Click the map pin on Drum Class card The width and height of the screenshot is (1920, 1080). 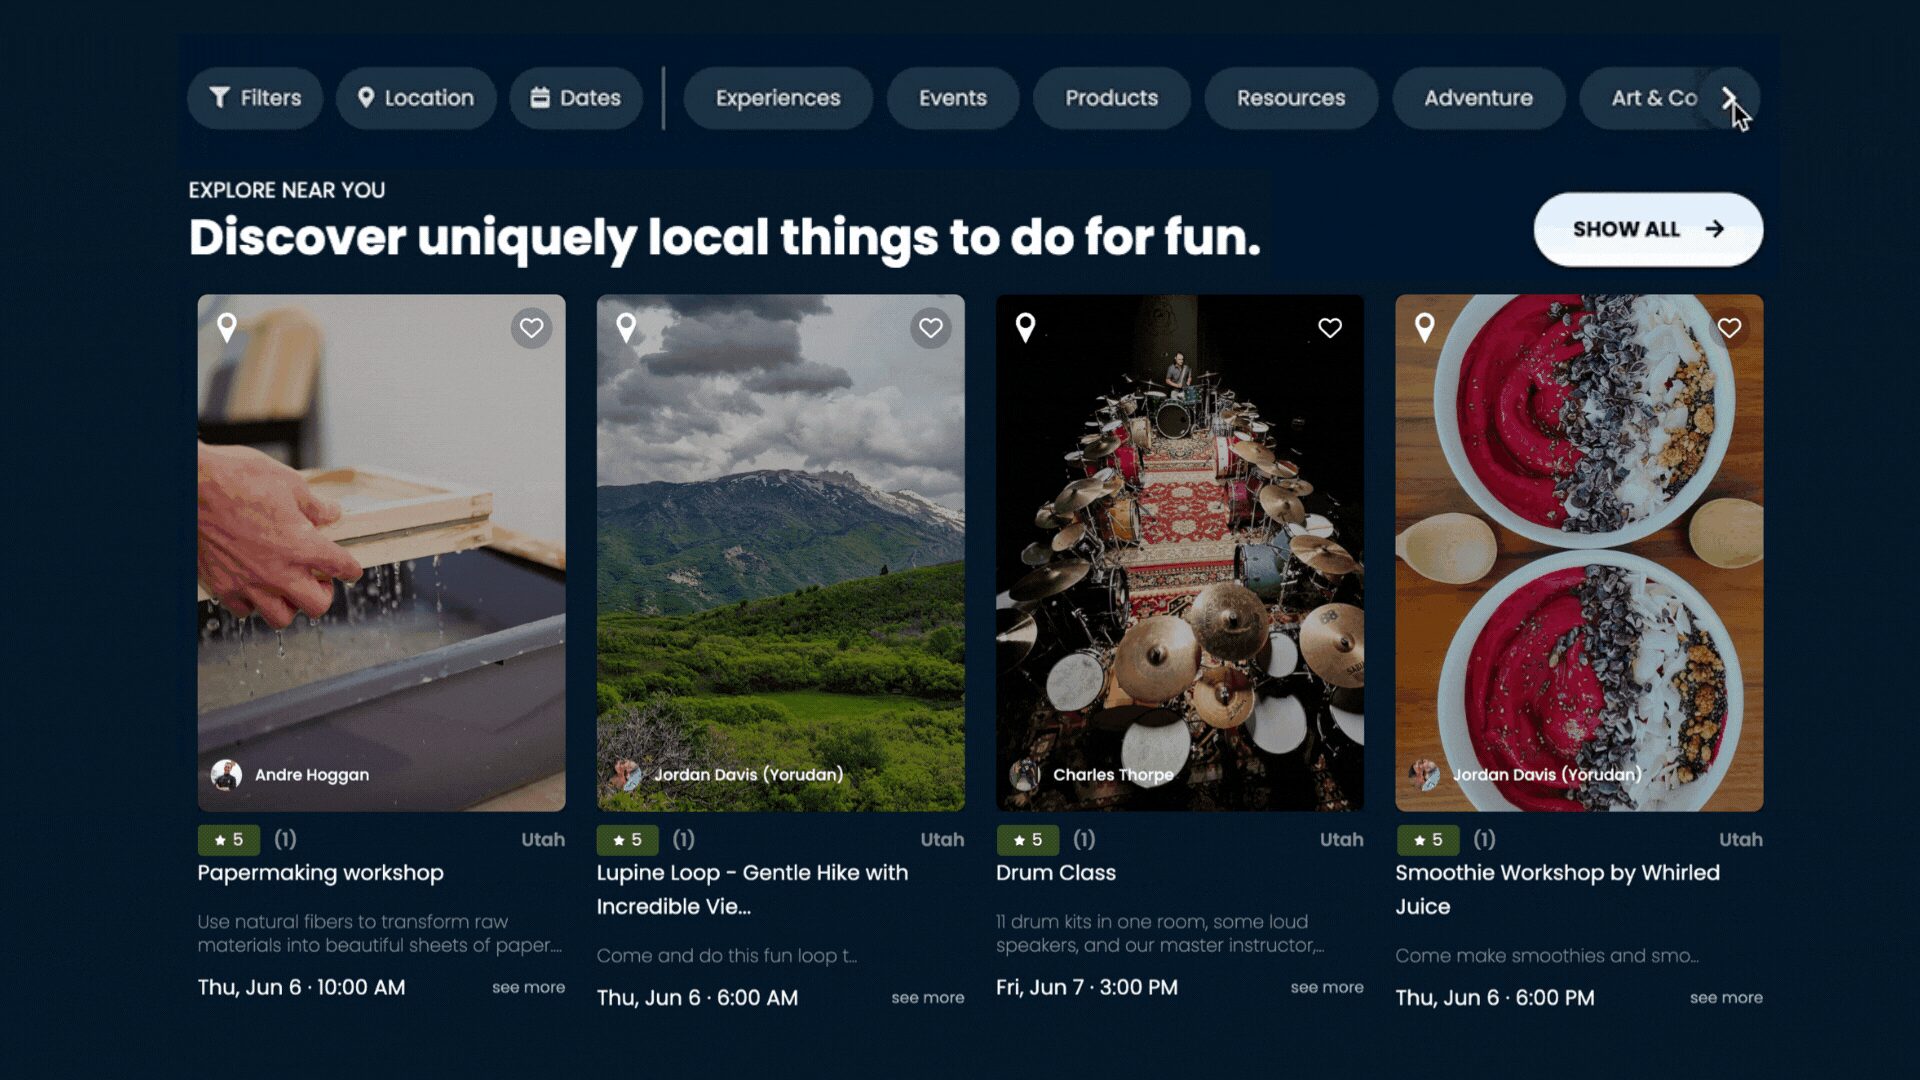(1025, 327)
